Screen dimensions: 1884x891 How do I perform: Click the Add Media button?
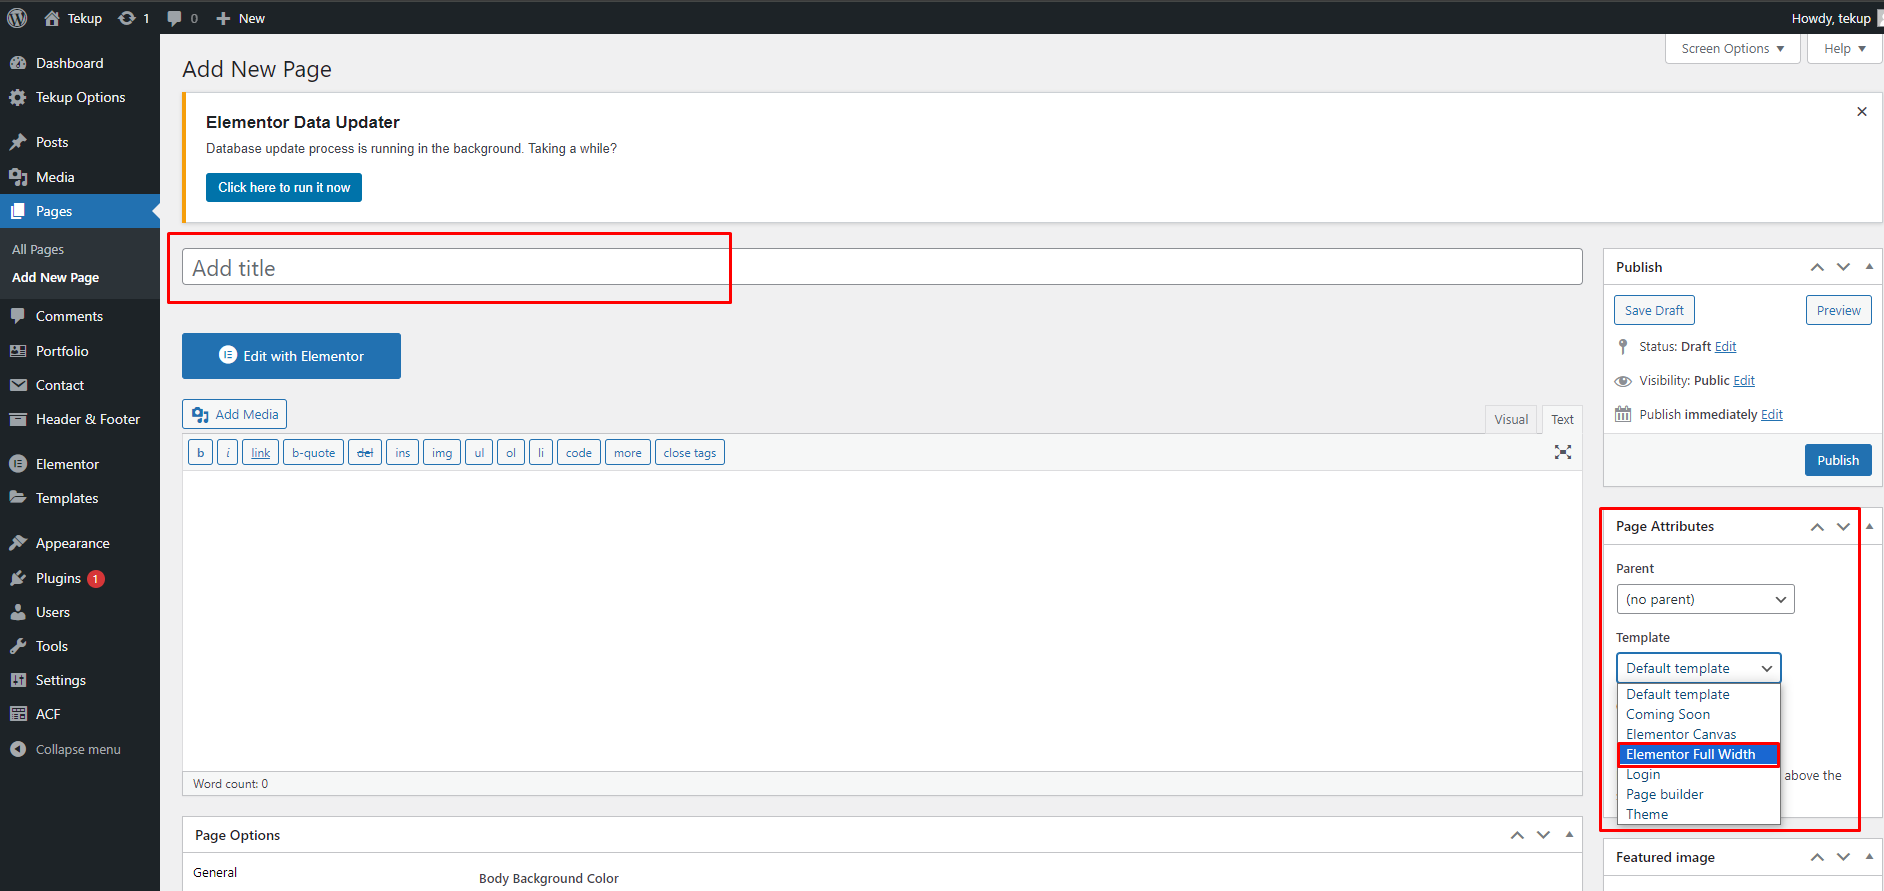(235, 414)
